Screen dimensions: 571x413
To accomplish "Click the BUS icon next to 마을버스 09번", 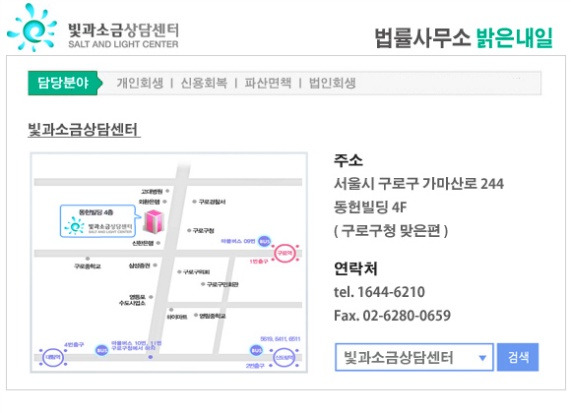I will coord(264,241).
